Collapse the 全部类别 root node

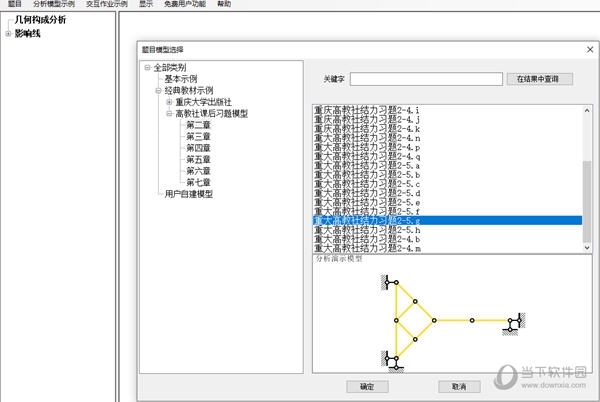pos(147,68)
